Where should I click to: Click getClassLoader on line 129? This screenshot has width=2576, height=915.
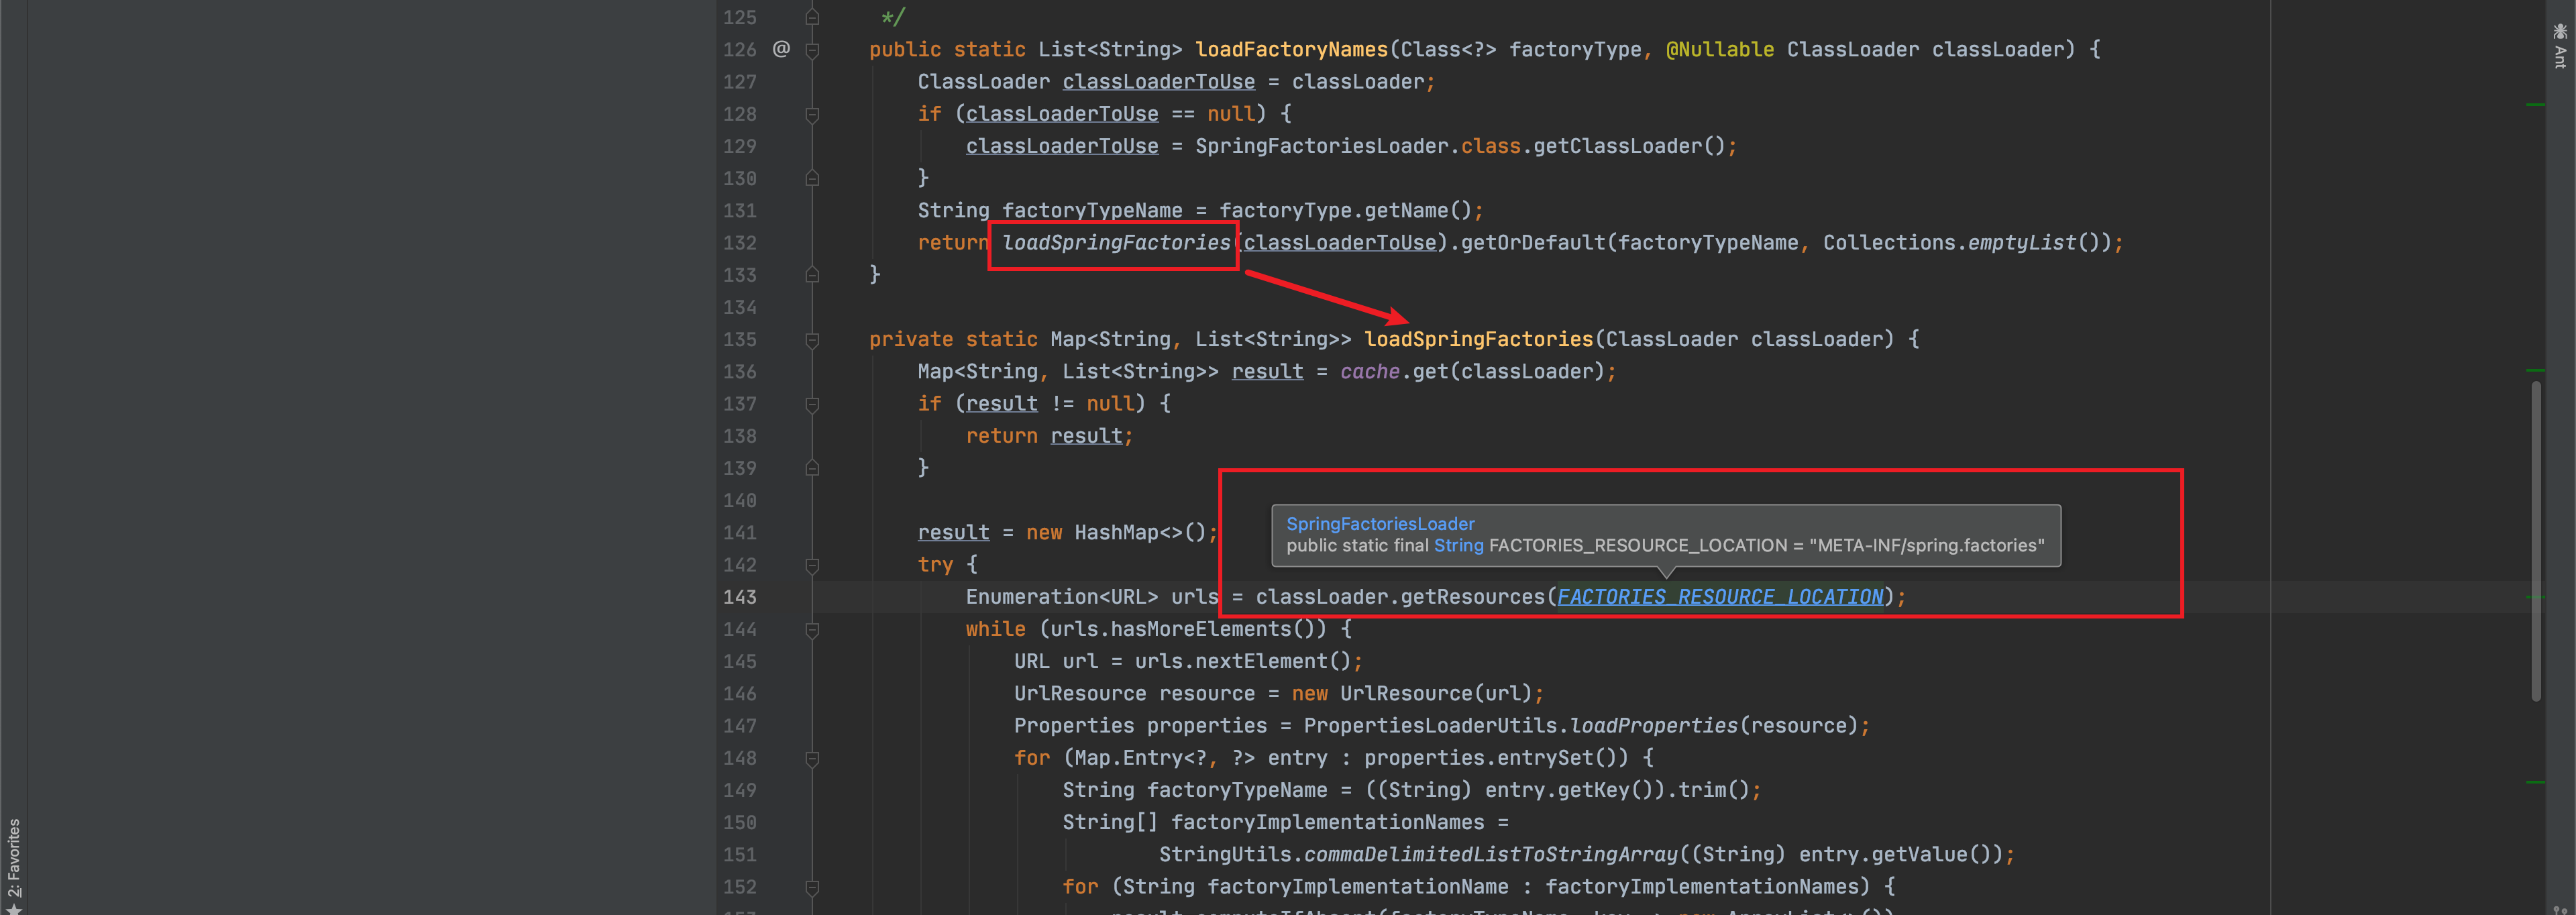1617,146
